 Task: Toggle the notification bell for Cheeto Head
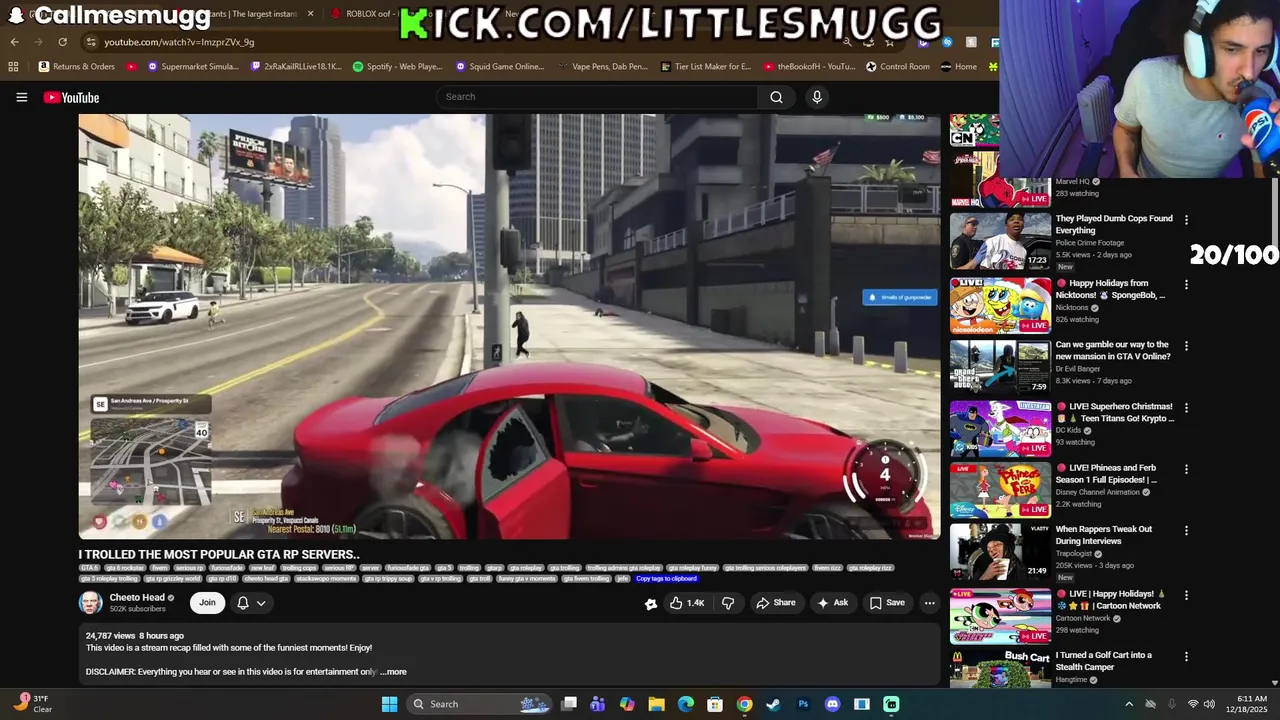(242, 603)
